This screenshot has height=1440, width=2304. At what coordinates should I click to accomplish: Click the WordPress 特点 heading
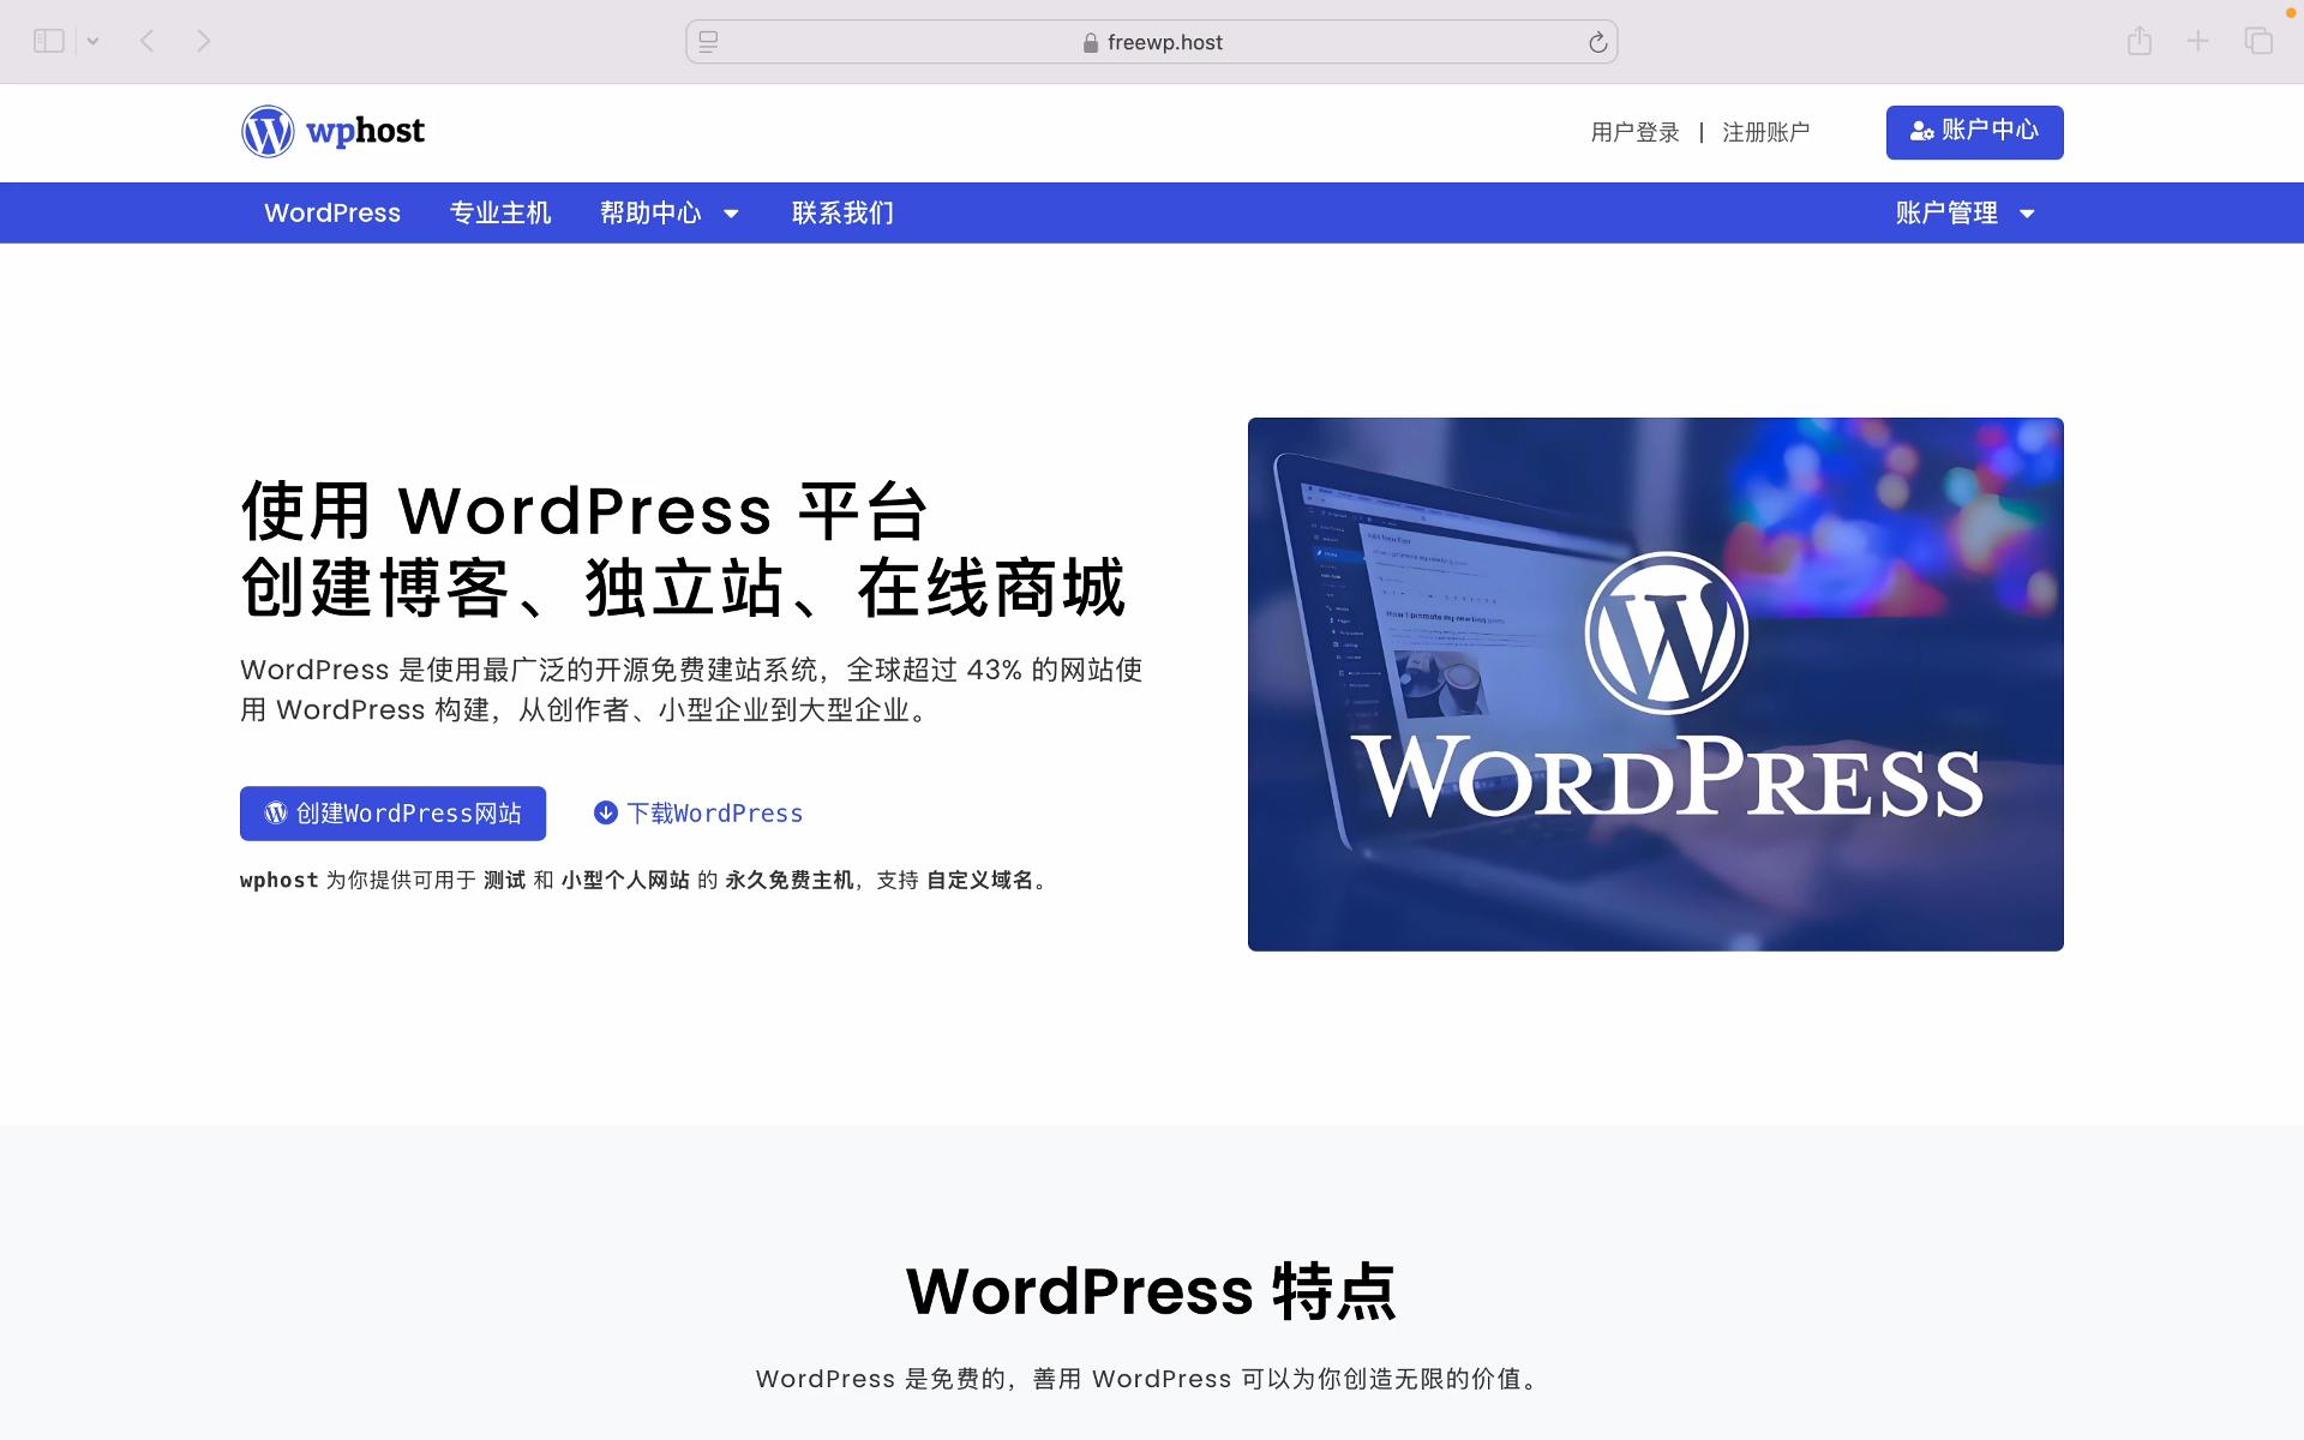[x=1151, y=1290]
